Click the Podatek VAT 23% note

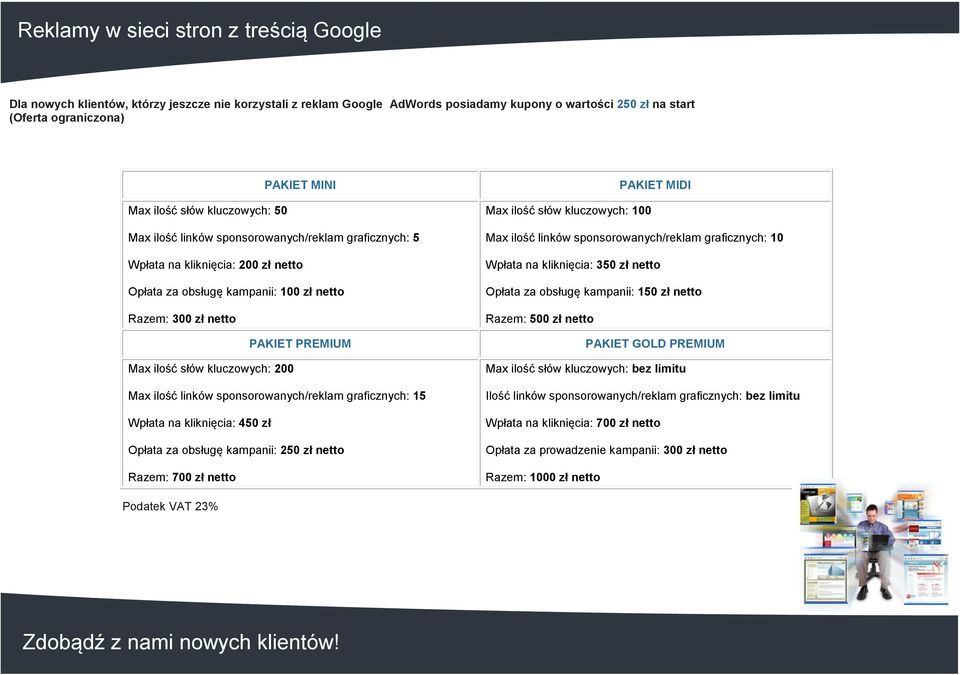(170, 507)
